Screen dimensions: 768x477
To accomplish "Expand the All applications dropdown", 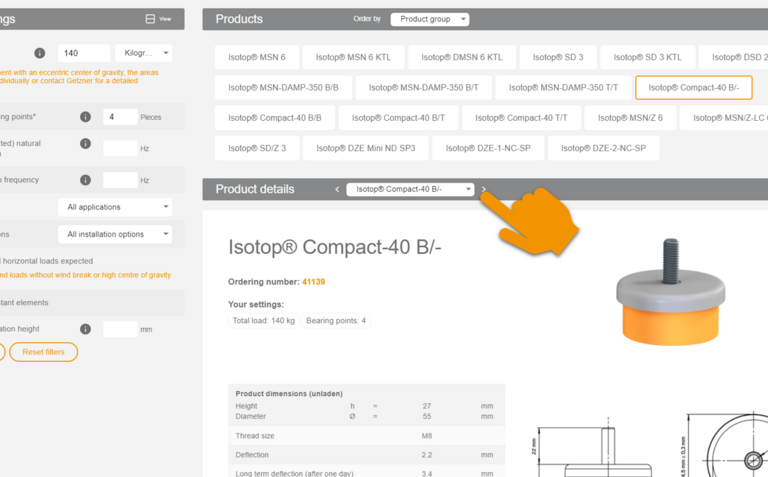I will [114, 207].
